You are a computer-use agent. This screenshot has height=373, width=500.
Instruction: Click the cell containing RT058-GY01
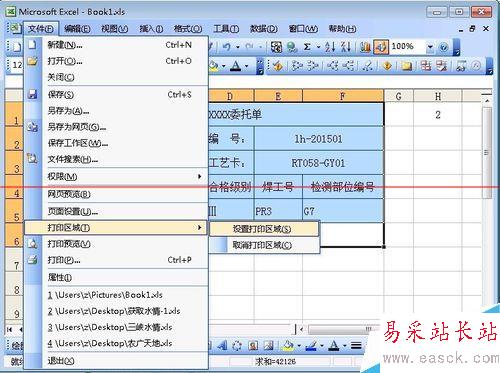point(318,163)
